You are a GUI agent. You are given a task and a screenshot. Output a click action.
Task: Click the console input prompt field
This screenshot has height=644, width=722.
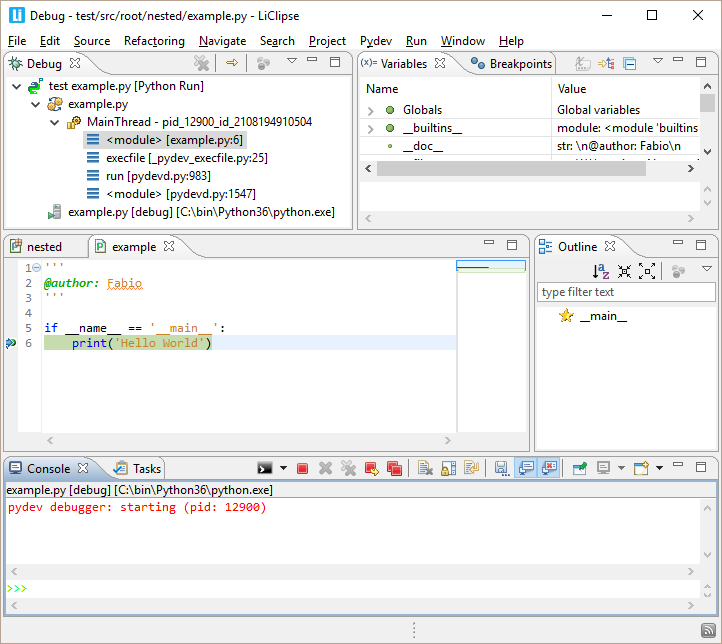(x=352, y=589)
